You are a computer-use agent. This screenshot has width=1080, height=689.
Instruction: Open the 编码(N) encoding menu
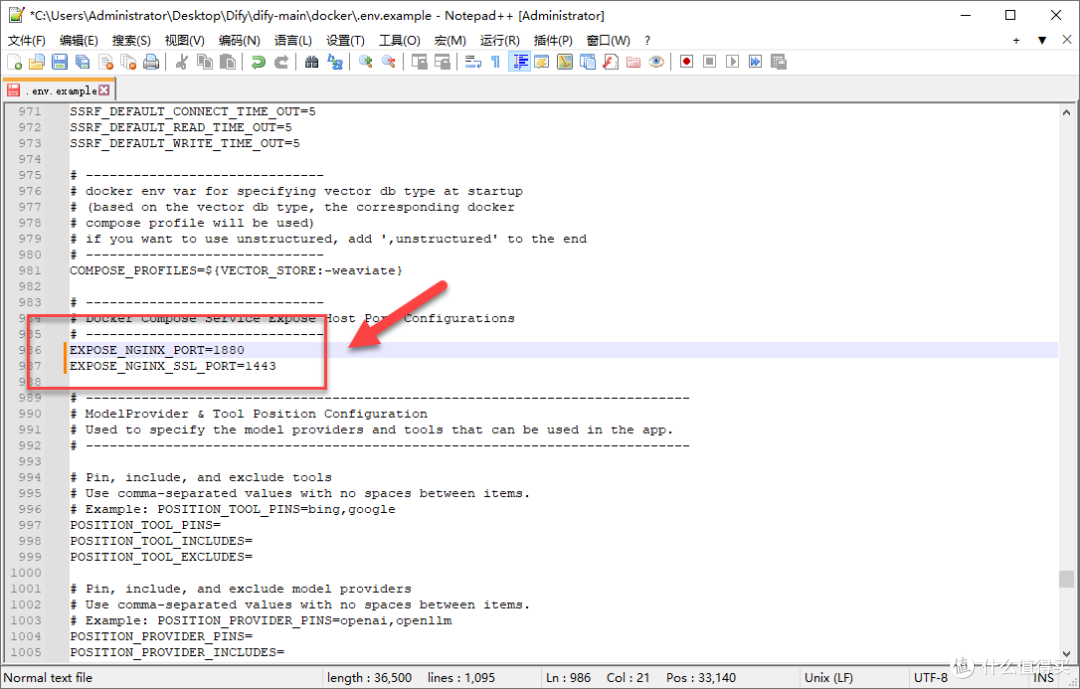pos(239,41)
